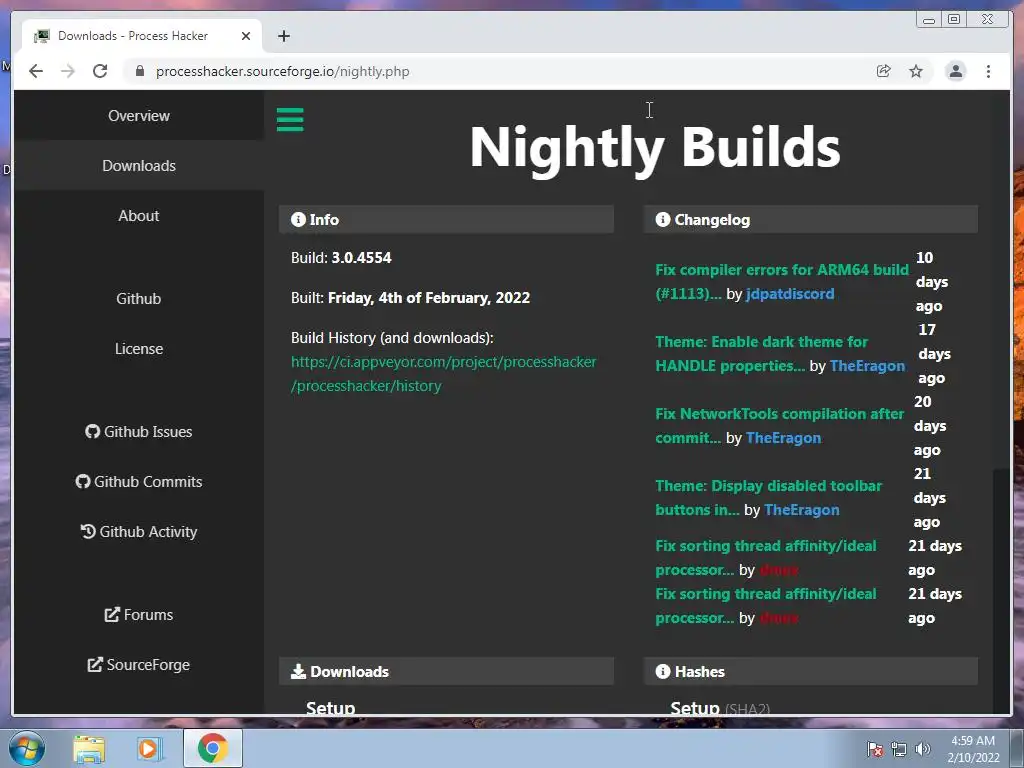Click the padlock site info icon
This screenshot has width=1024, height=768.
click(140, 71)
